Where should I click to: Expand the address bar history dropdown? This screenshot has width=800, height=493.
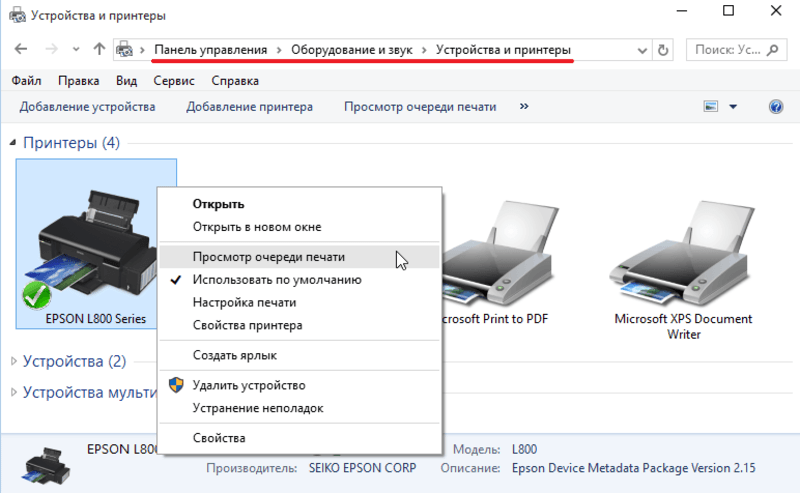(x=642, y=51)
